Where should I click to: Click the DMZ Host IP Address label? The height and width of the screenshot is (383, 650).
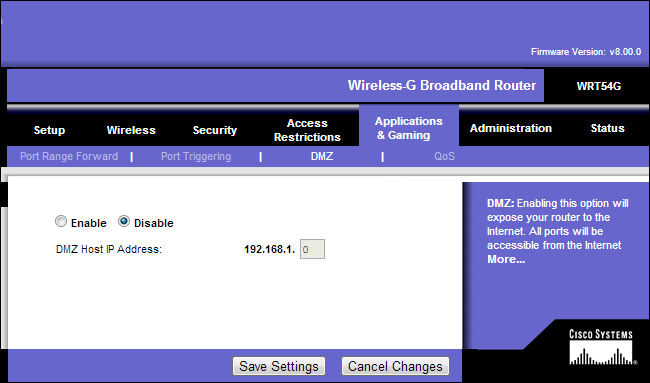[x=109, y=249]
